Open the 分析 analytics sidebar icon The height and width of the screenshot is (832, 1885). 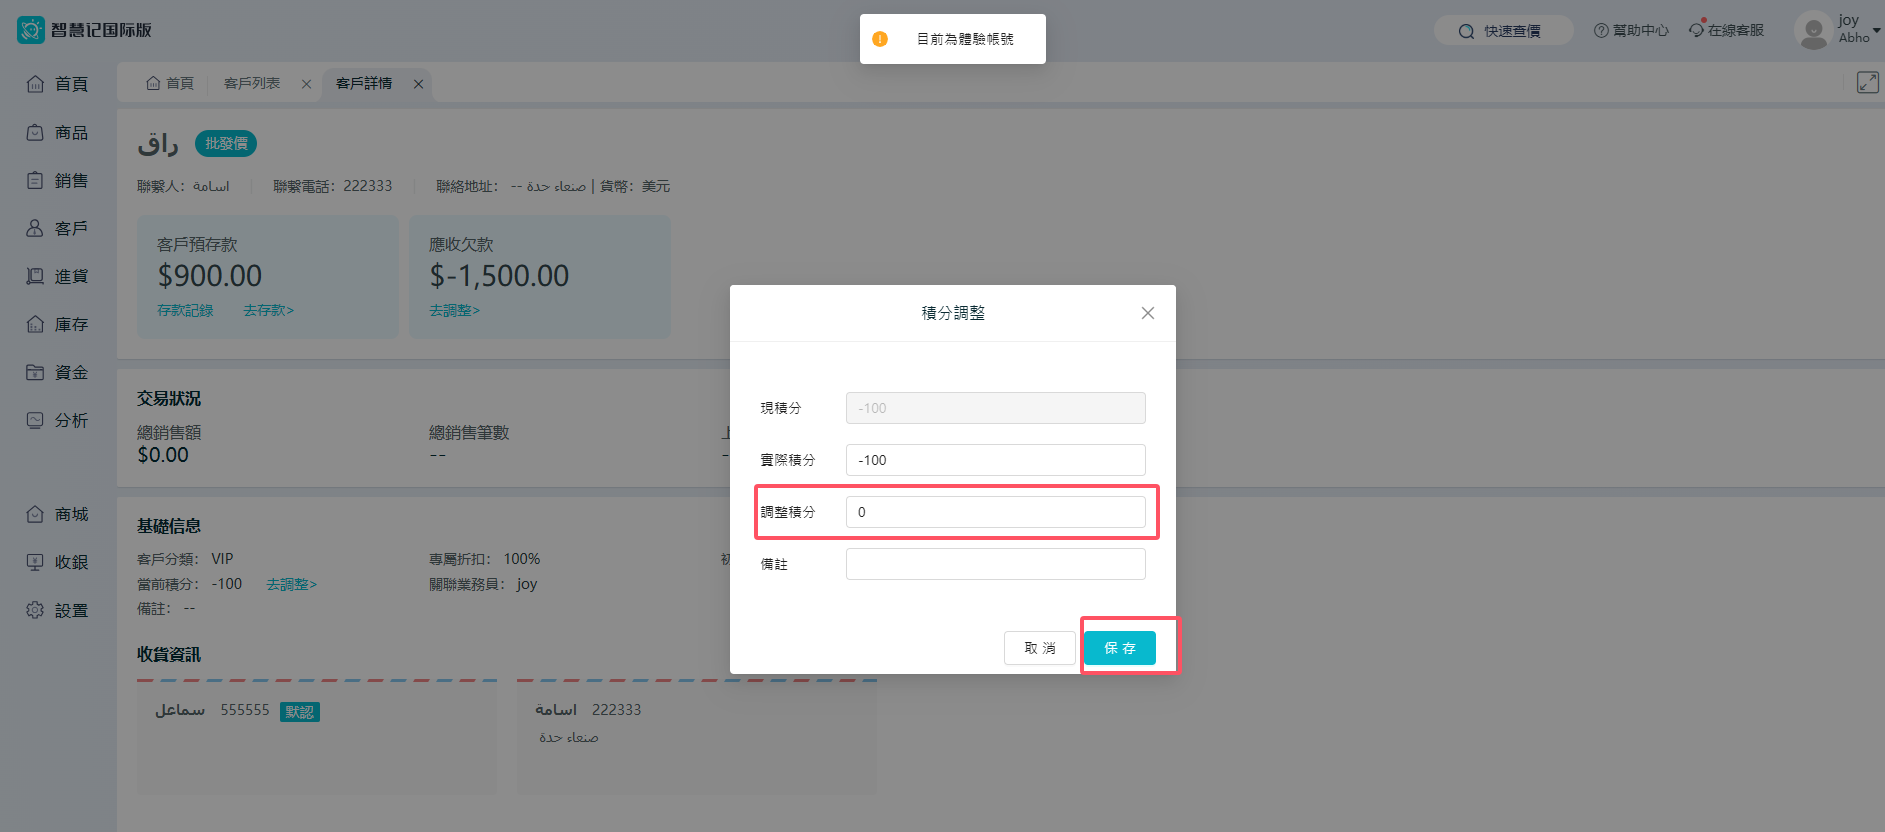point(35,420)
